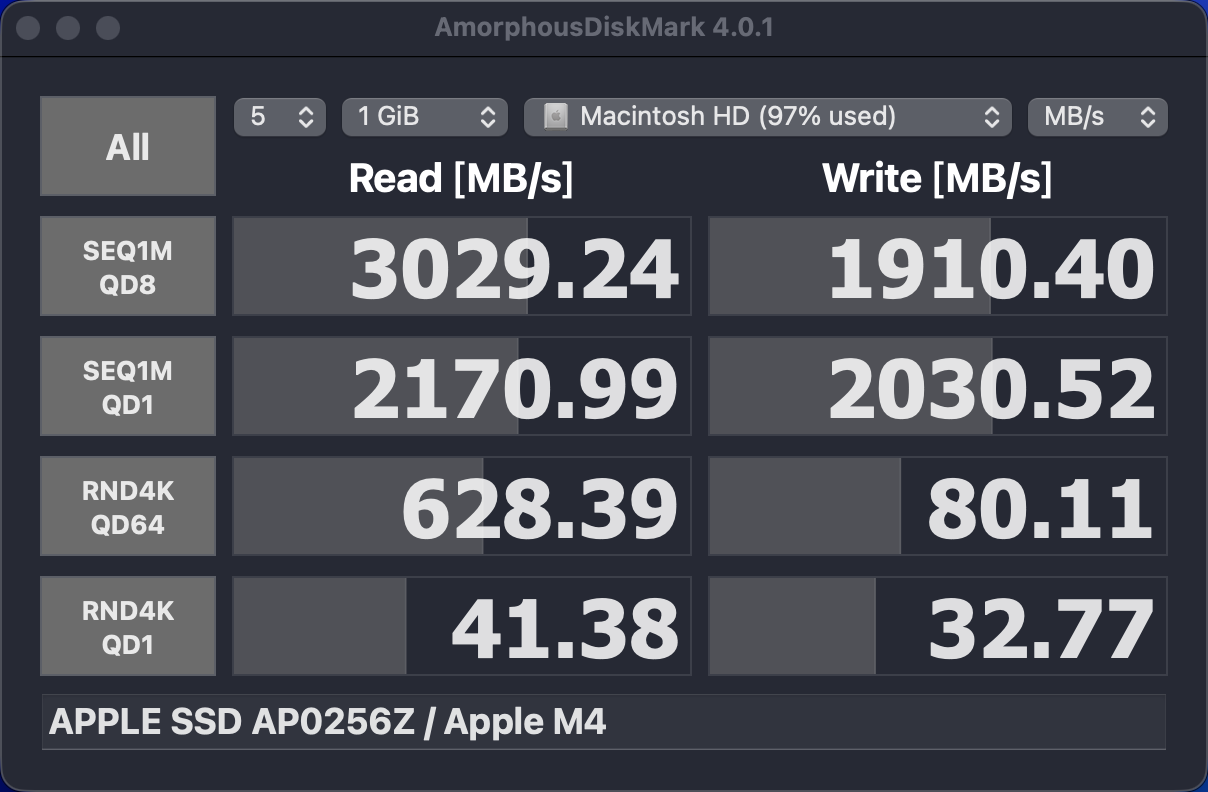The image size is (1208, 792).
Task: Click the APPLE SSD AP0256Z info field
Action: point(603,721)
